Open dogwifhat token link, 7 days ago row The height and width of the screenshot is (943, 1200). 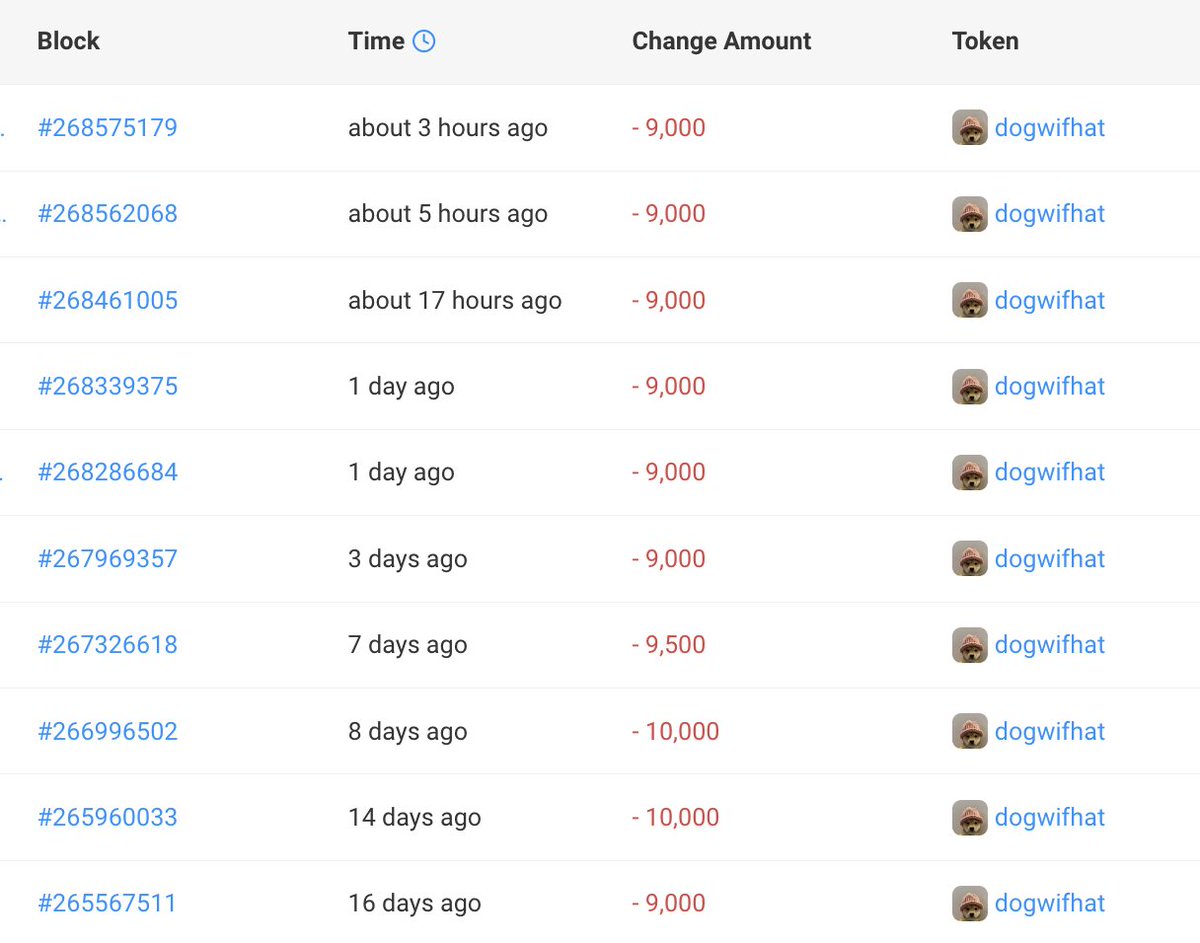[x=1050, y=645]
